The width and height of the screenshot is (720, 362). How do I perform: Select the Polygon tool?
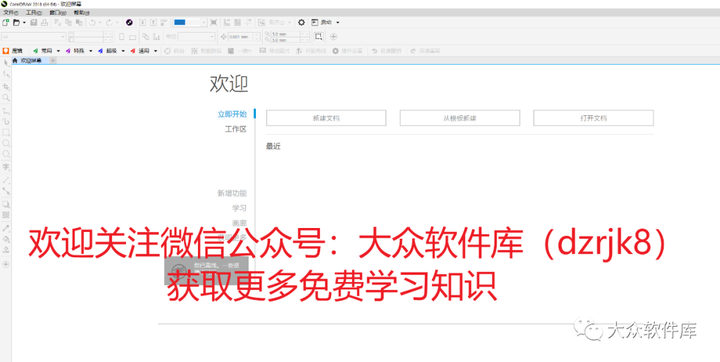(x=6, y=154)
